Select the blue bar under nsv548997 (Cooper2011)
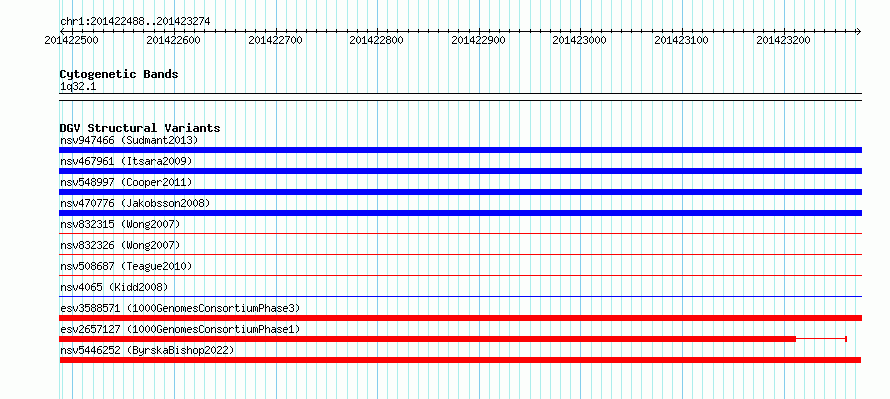This screenshot has height=399, width=890. click(460, 192)
